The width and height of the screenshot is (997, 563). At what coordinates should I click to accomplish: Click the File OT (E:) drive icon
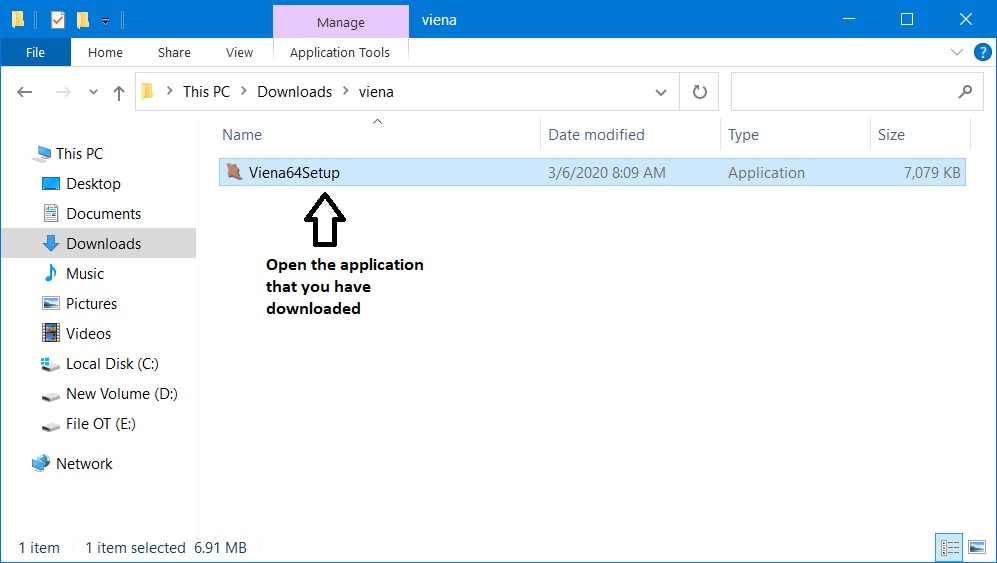(x=50, y=427)
